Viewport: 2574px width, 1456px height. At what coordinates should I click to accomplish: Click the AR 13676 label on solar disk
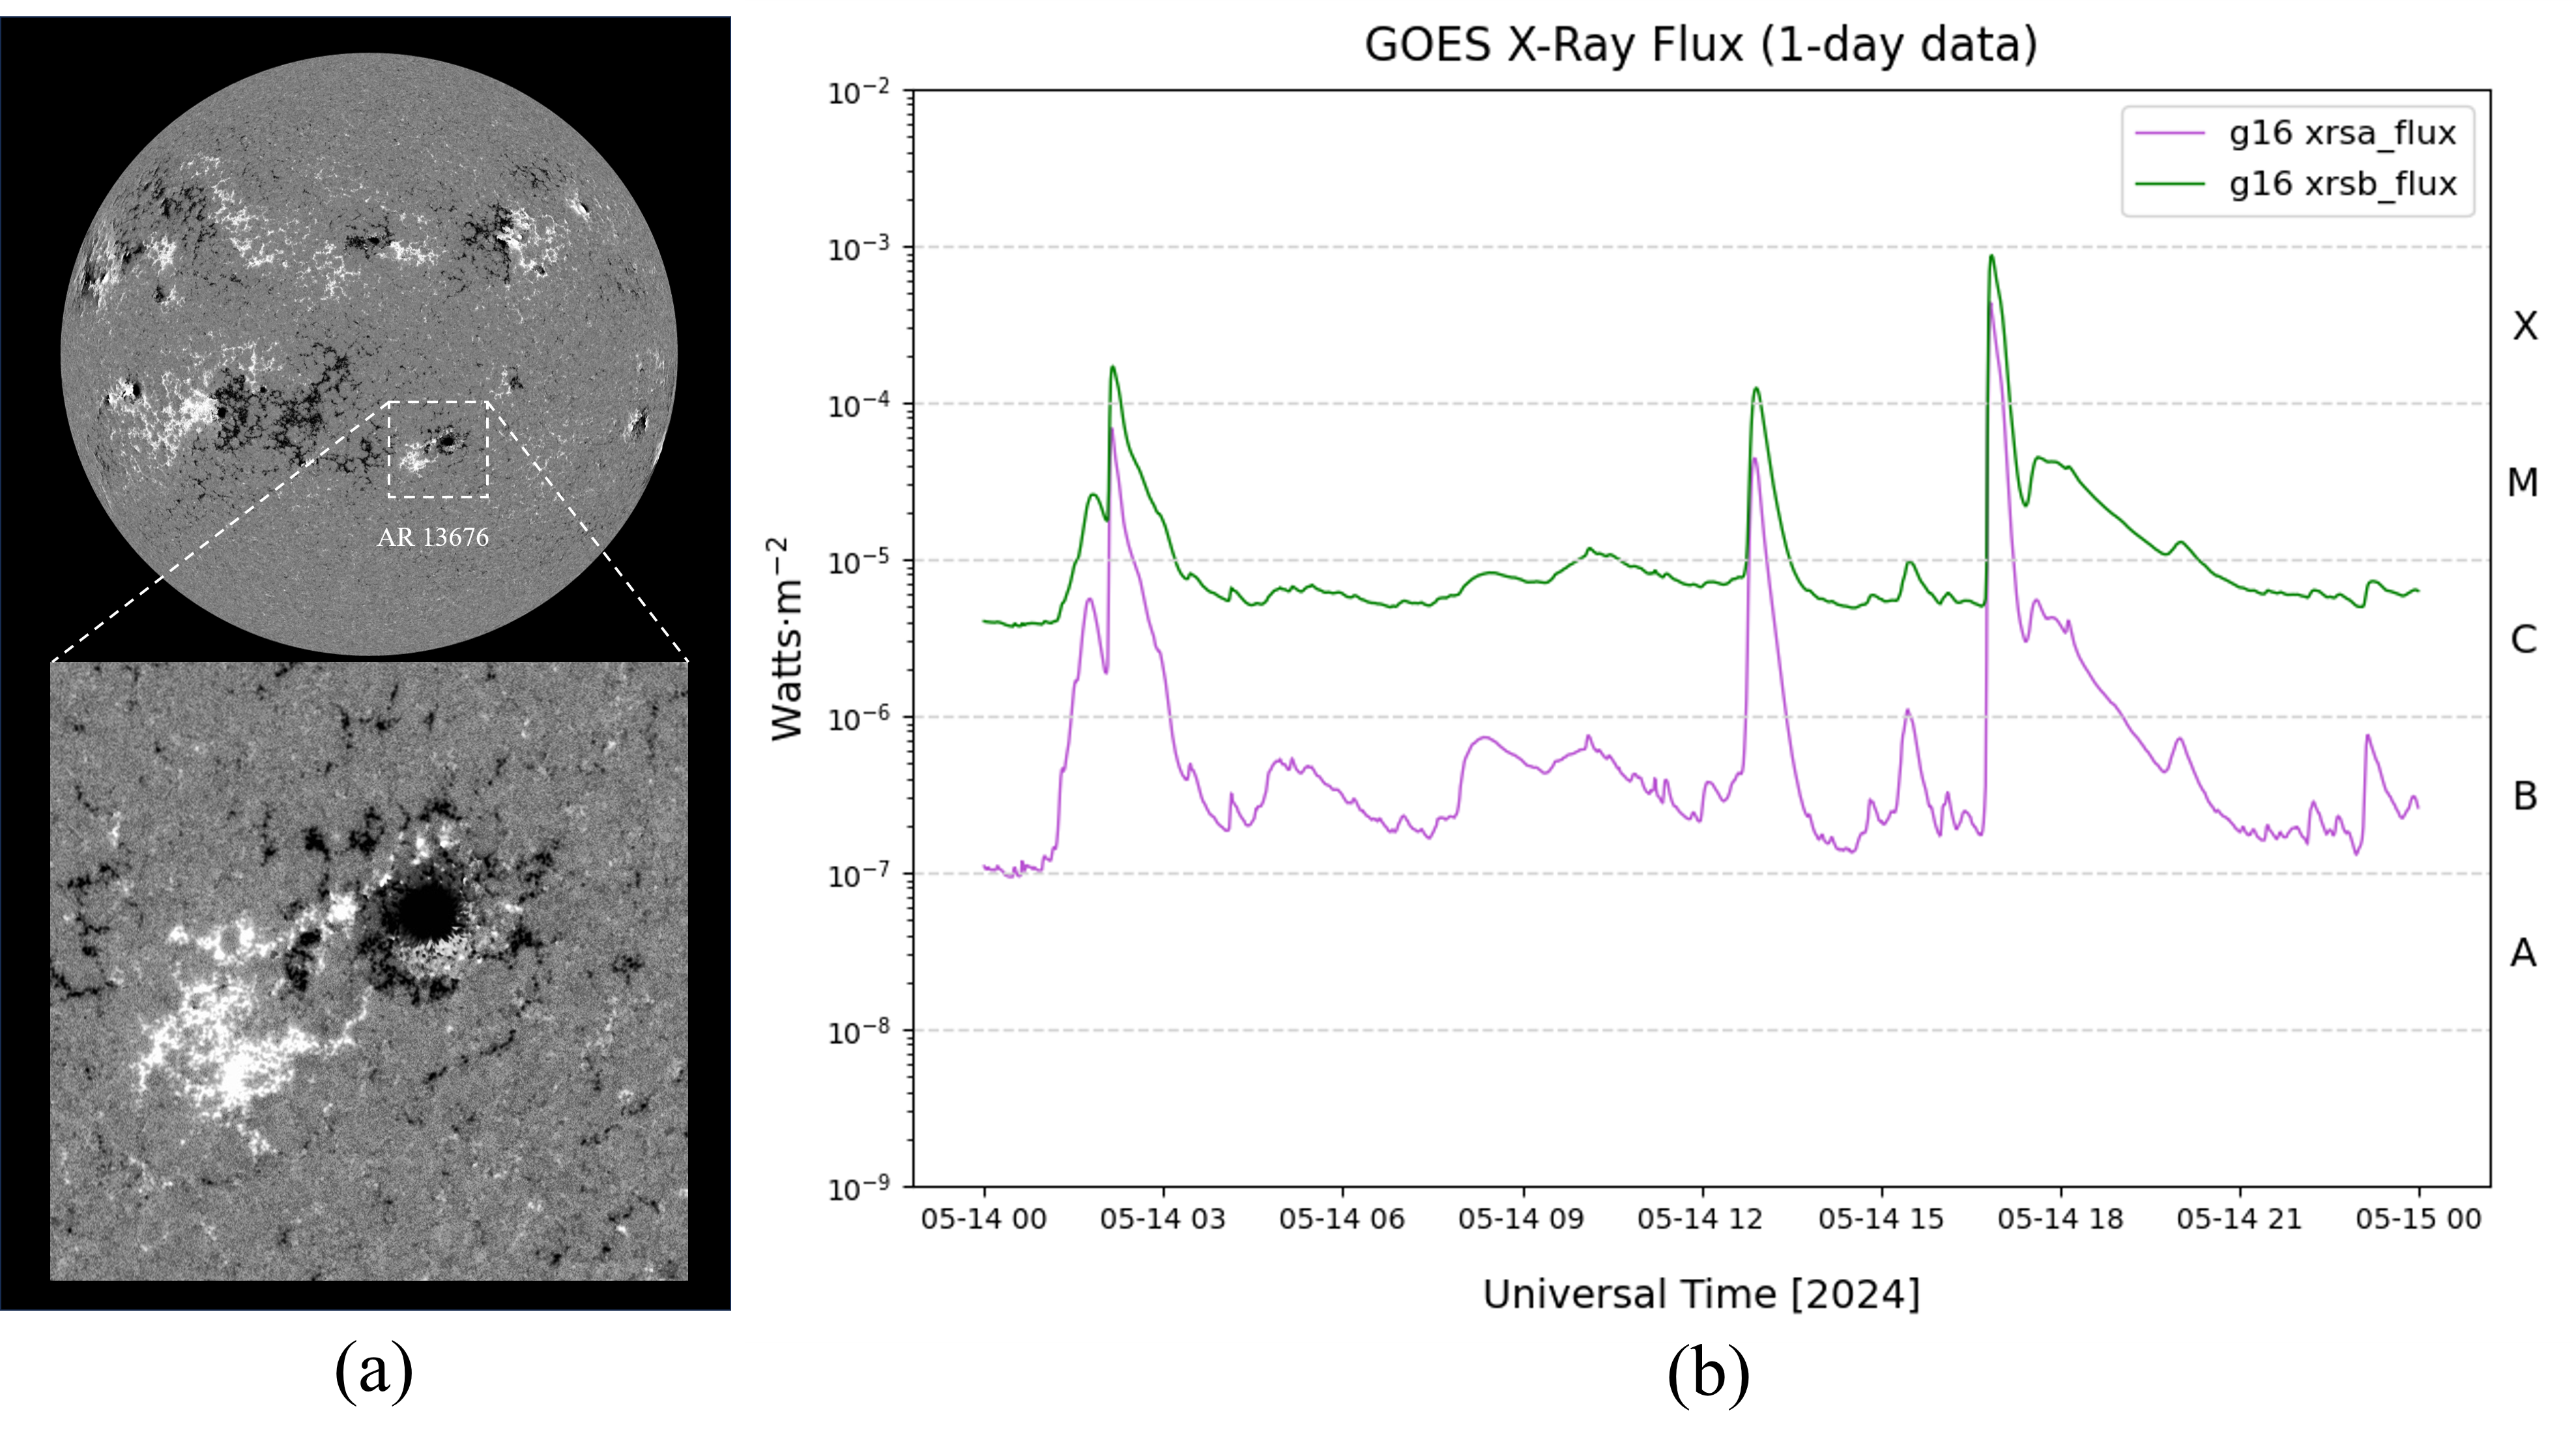[433, 538]
